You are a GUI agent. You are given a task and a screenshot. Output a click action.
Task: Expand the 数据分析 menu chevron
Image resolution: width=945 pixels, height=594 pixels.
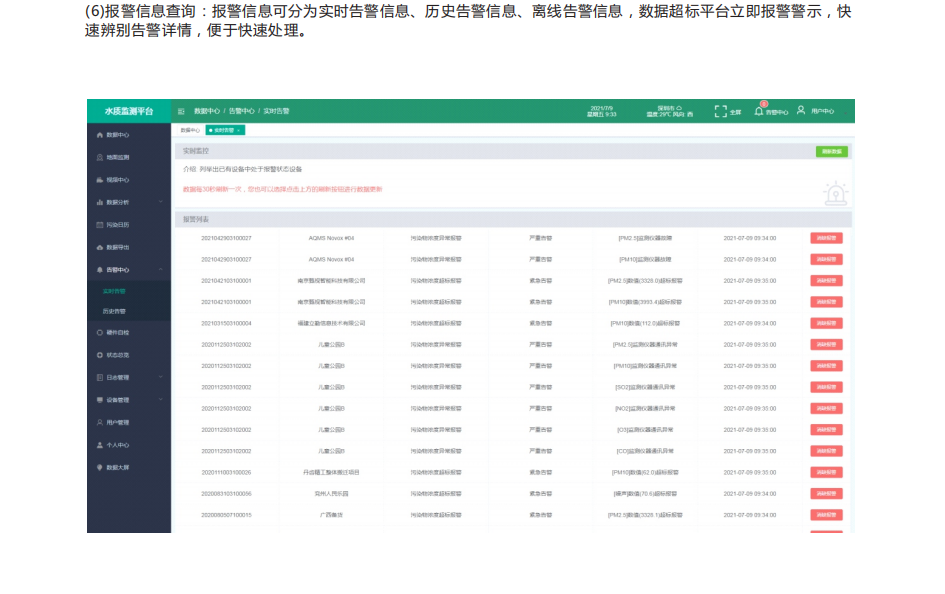click(x=160, y=202)
